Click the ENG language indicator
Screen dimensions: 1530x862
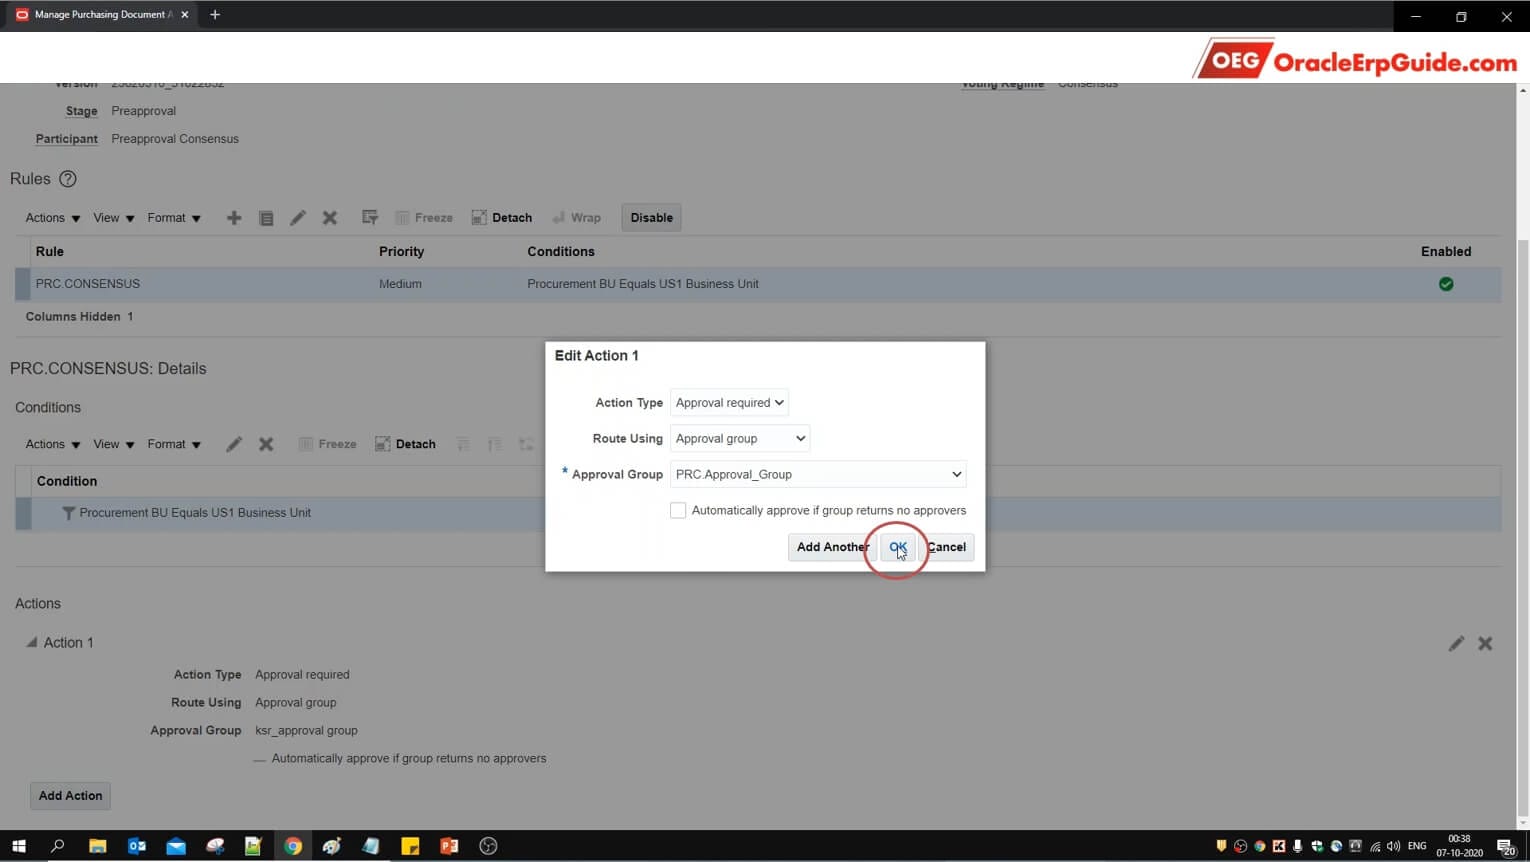click(x=1417, y=846)
